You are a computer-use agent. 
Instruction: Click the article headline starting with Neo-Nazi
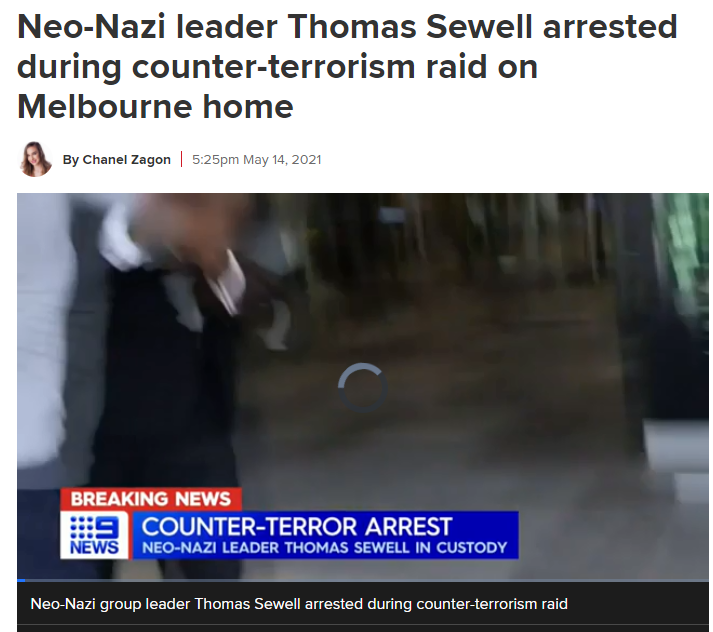point(347,66)
